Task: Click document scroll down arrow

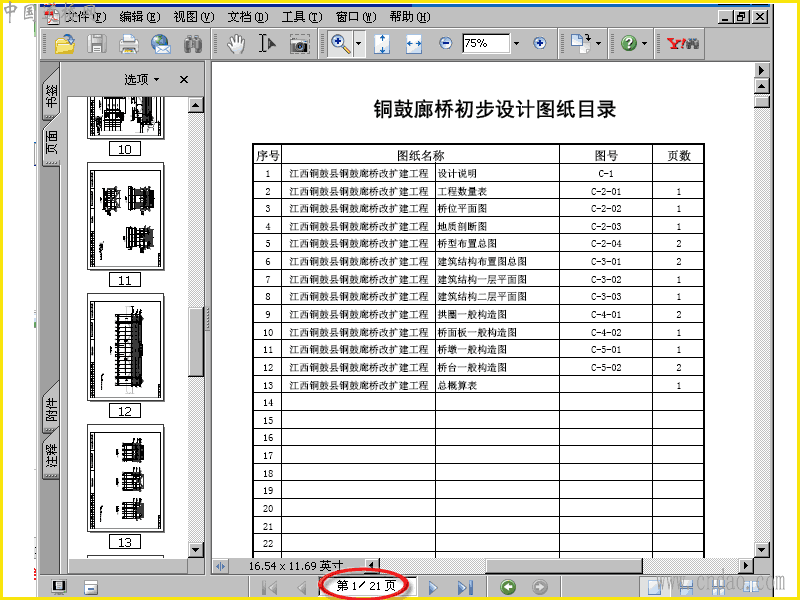Action: coord(762,549)
